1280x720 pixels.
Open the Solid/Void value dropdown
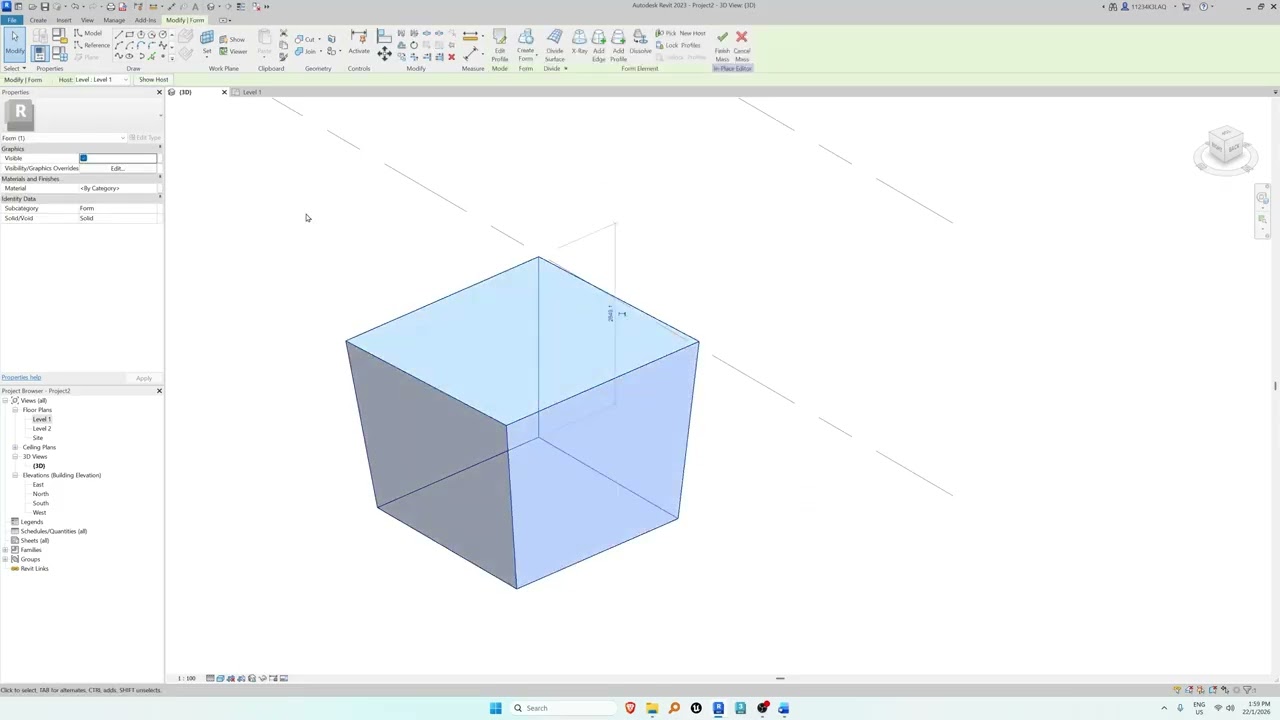pyautogui.click(x=118, y=218)
